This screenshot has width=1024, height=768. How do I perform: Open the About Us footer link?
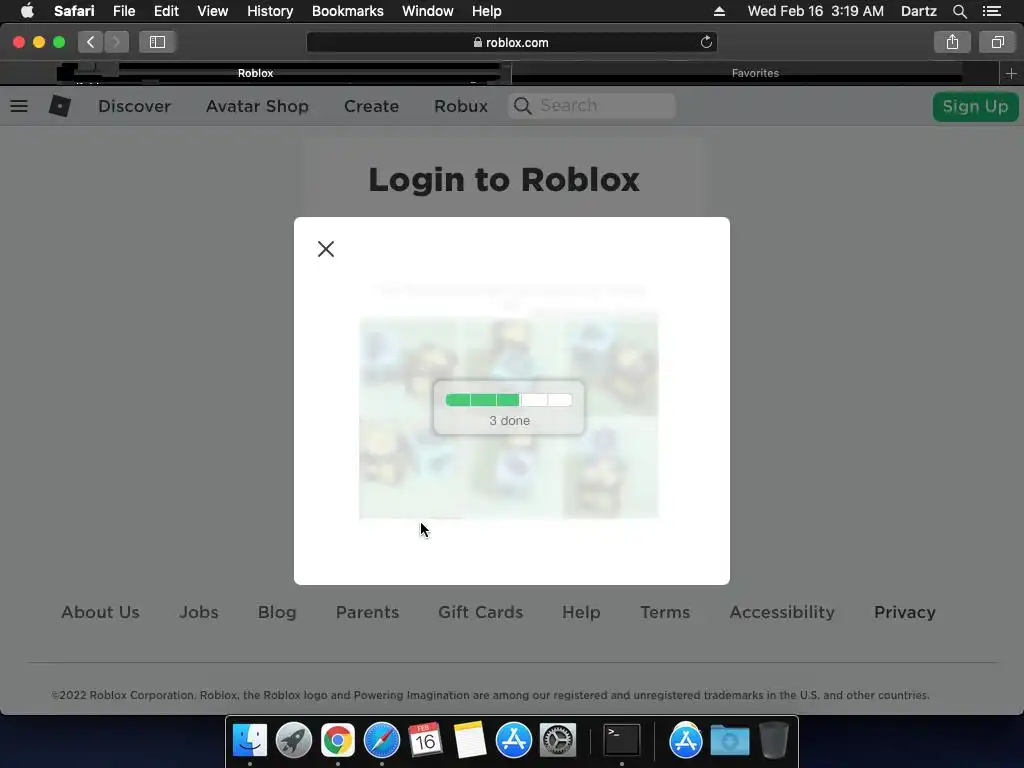(x=101, y=612)
